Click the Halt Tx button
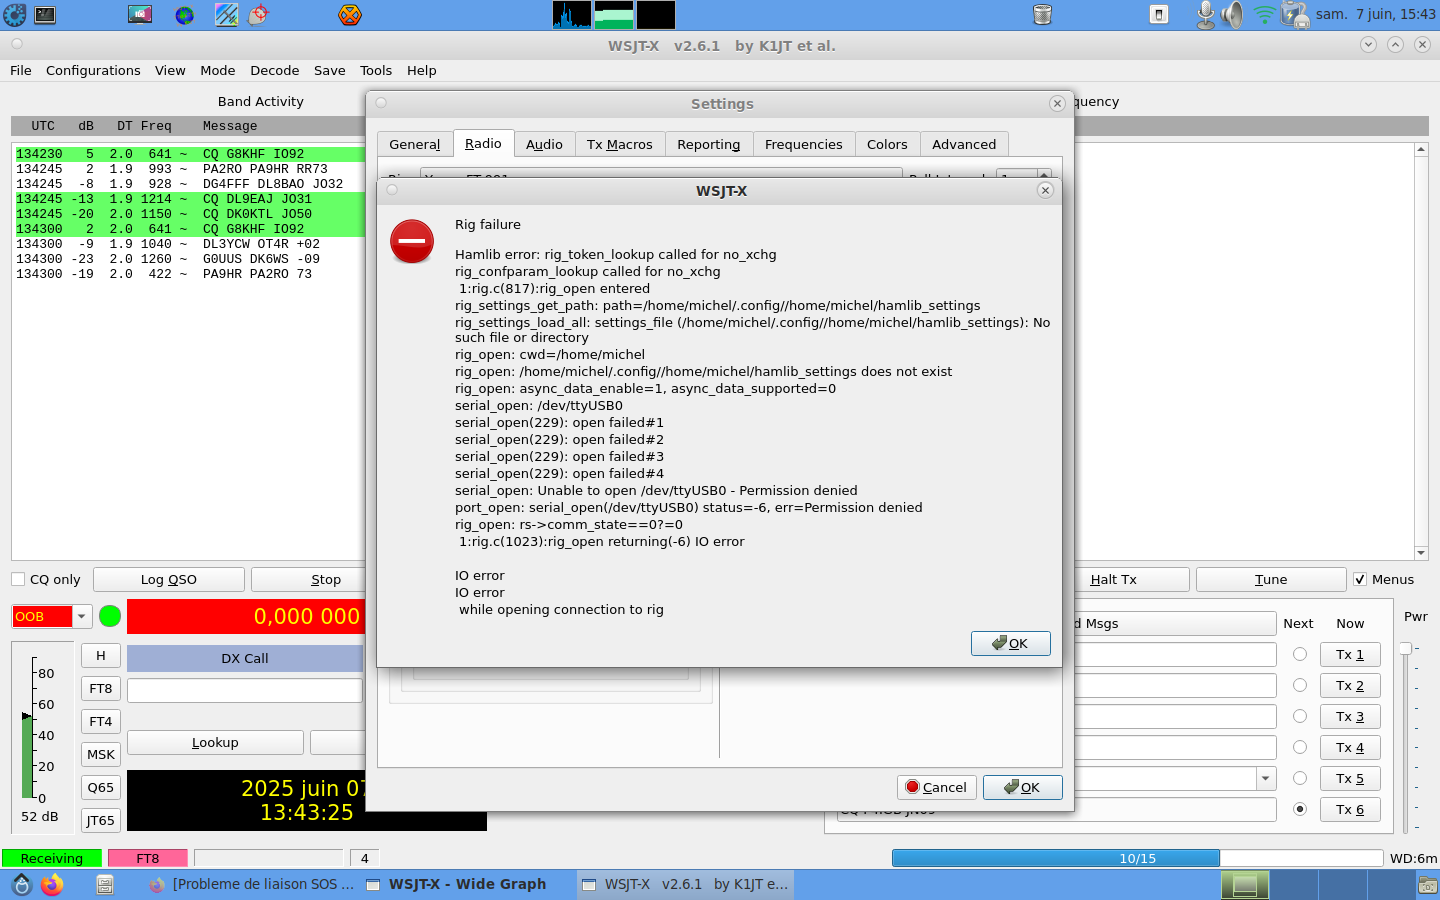Image resolution: width=1440 pixels, height=900 pixels. (1114, 579)
